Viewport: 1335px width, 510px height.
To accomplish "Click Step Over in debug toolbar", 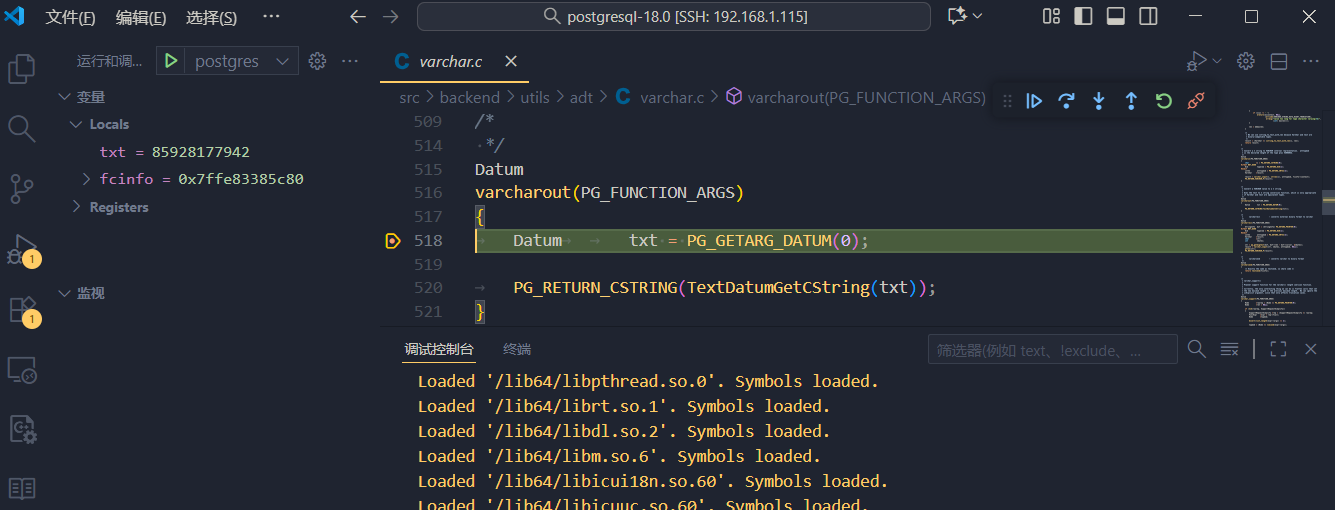I will click(1067, 101).
